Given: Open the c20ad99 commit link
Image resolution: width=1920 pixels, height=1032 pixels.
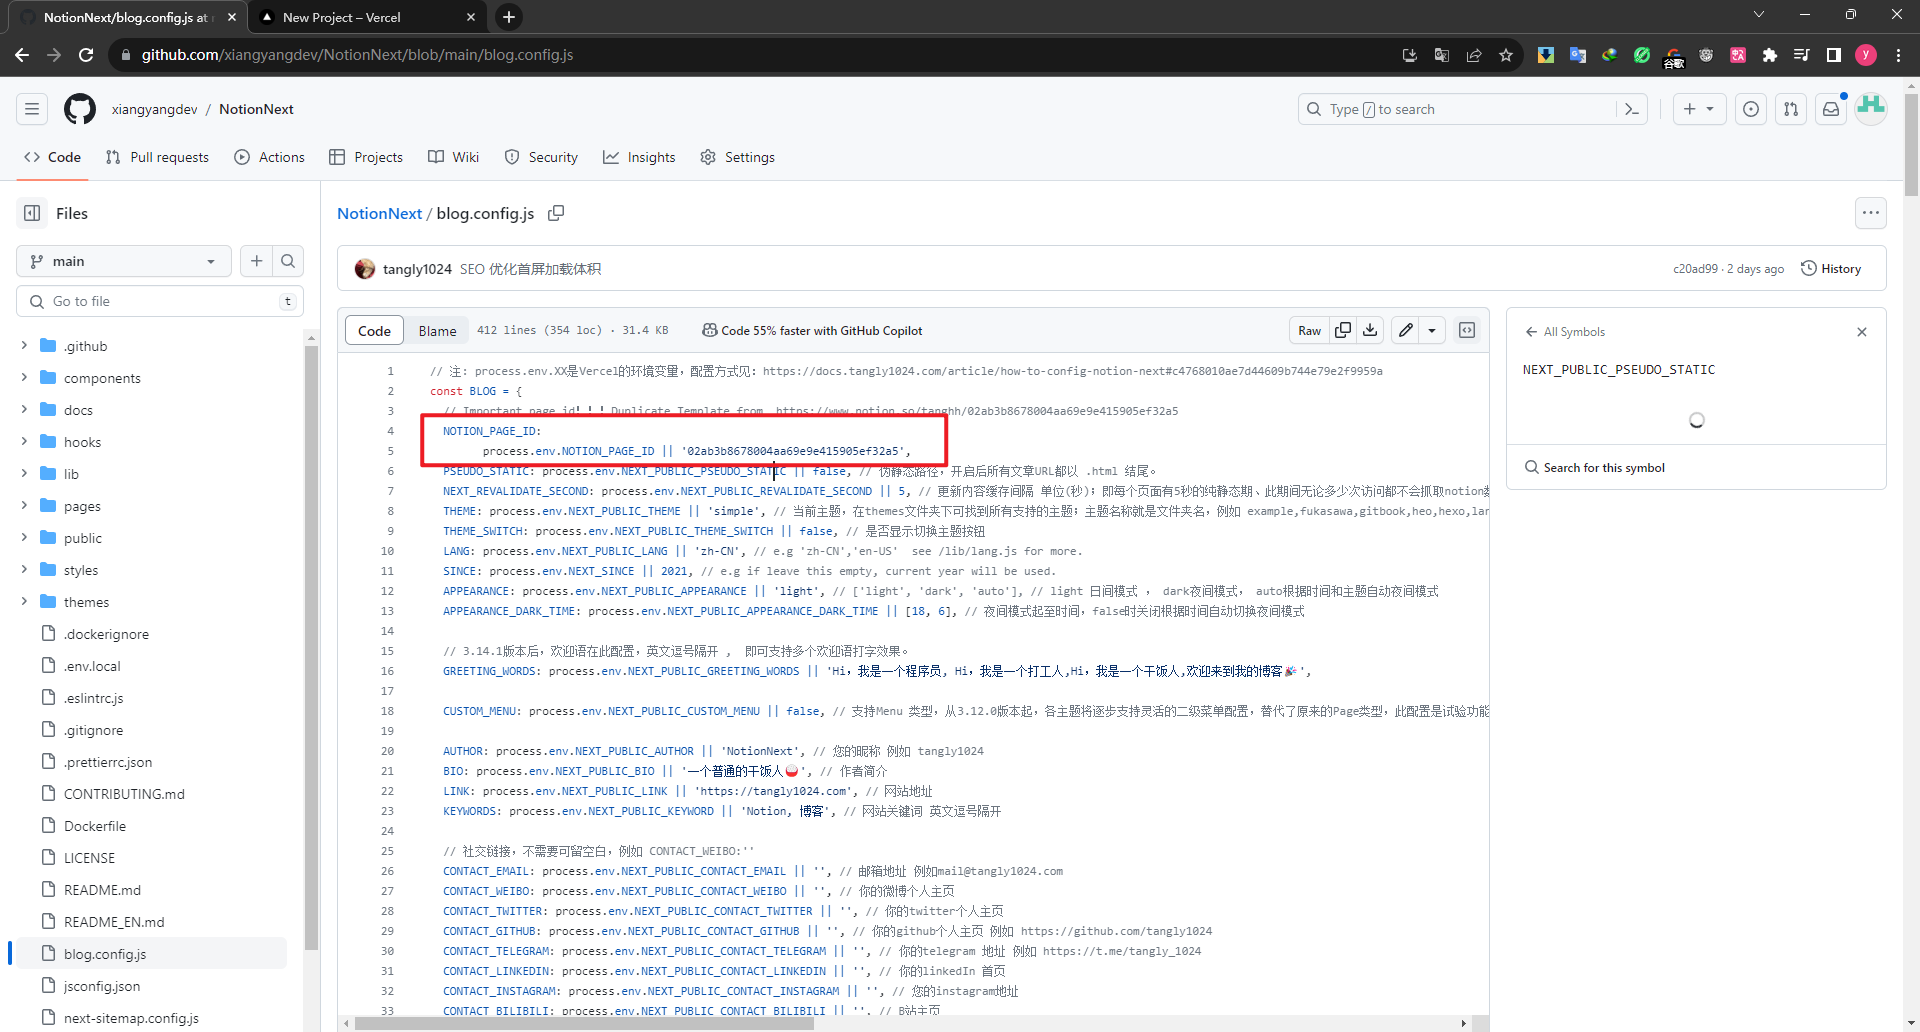Looking at the screenshot, I should [x=1695, y=269].
